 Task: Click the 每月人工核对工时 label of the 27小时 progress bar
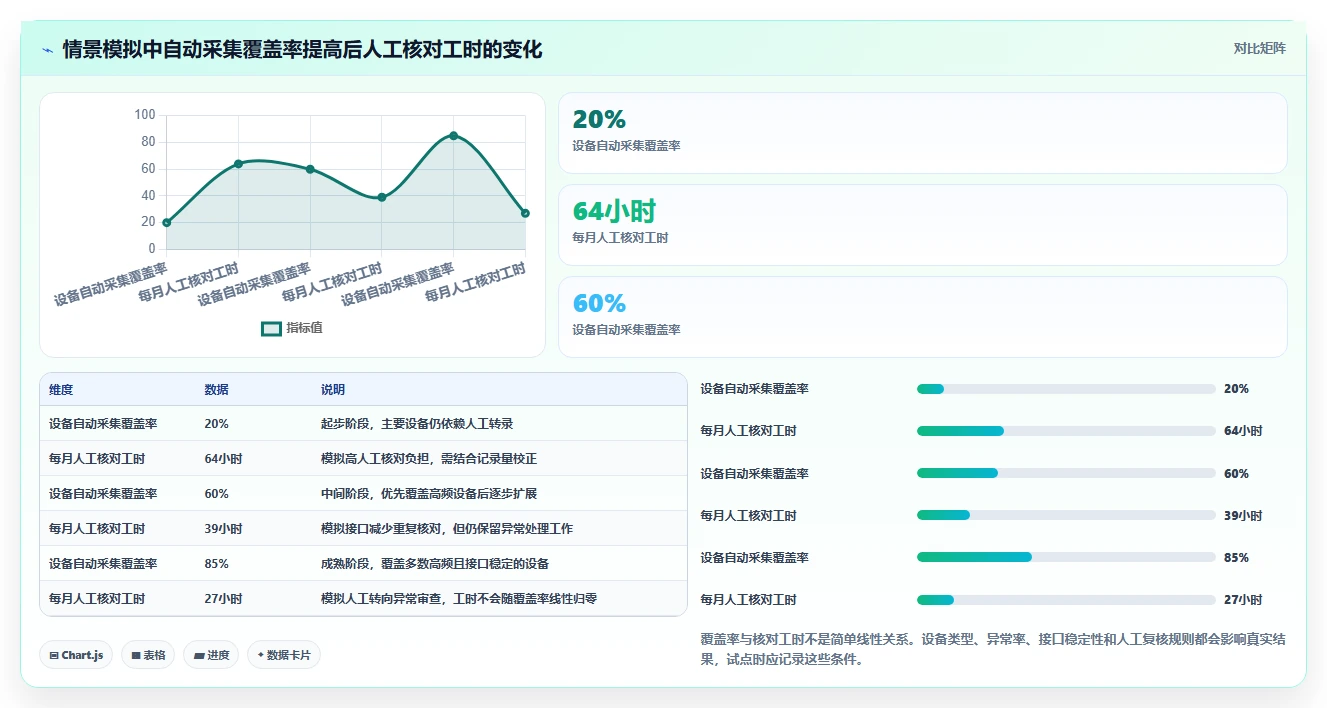point(749,600)
